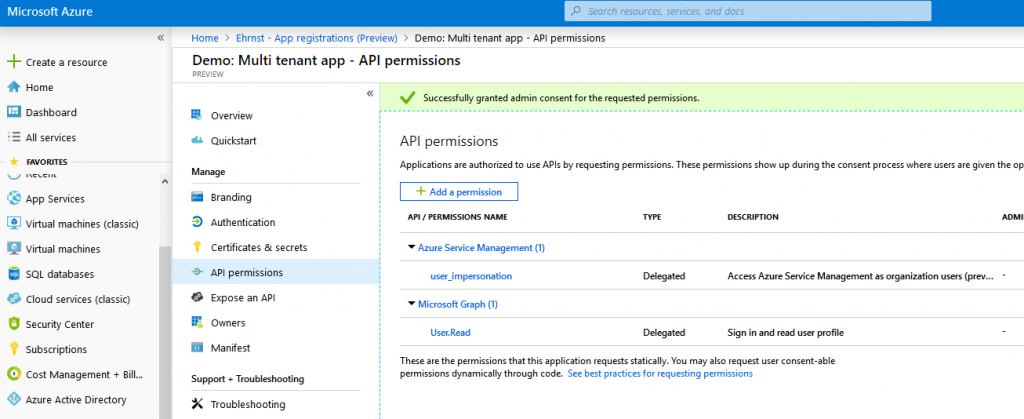The image size is (1024, 419).
Task: Click the Manifest icon
Action: tap(197, 348)
